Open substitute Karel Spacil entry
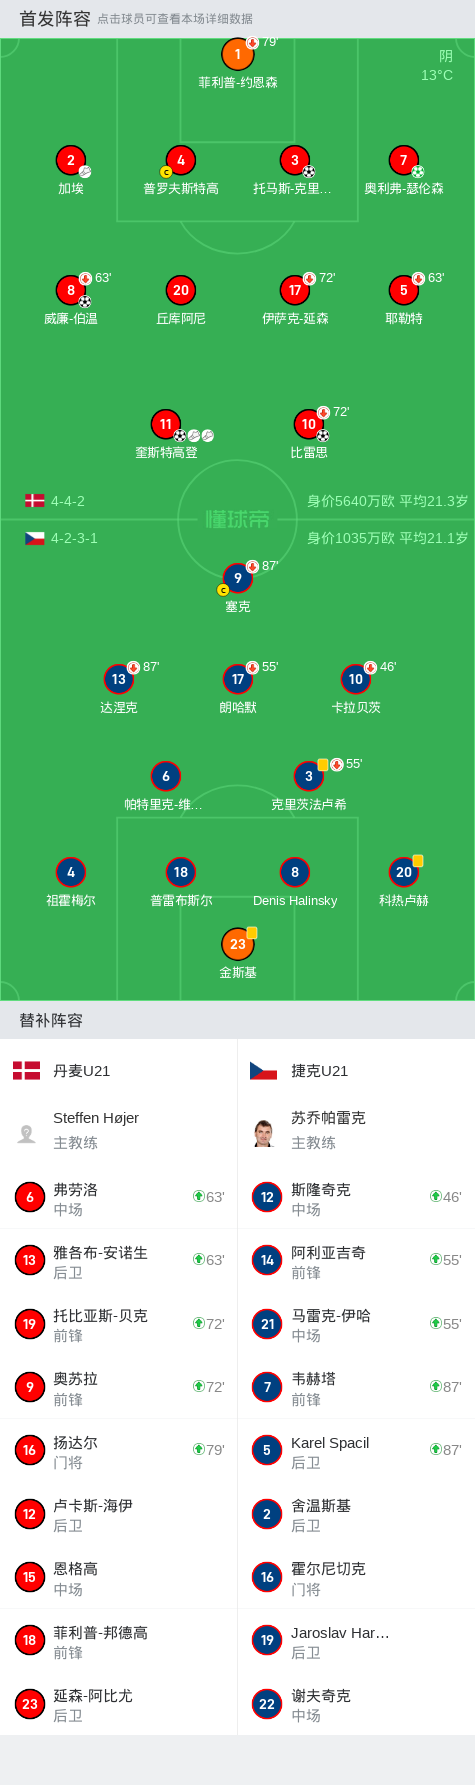Screen dimensions: 475x1785 point(356,1450)
